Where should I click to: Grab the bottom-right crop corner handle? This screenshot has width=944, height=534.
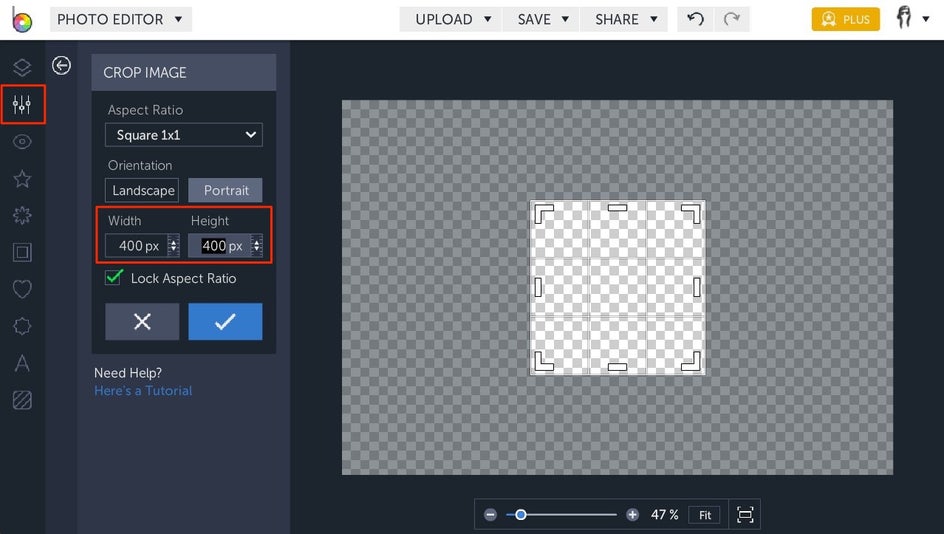691,361
